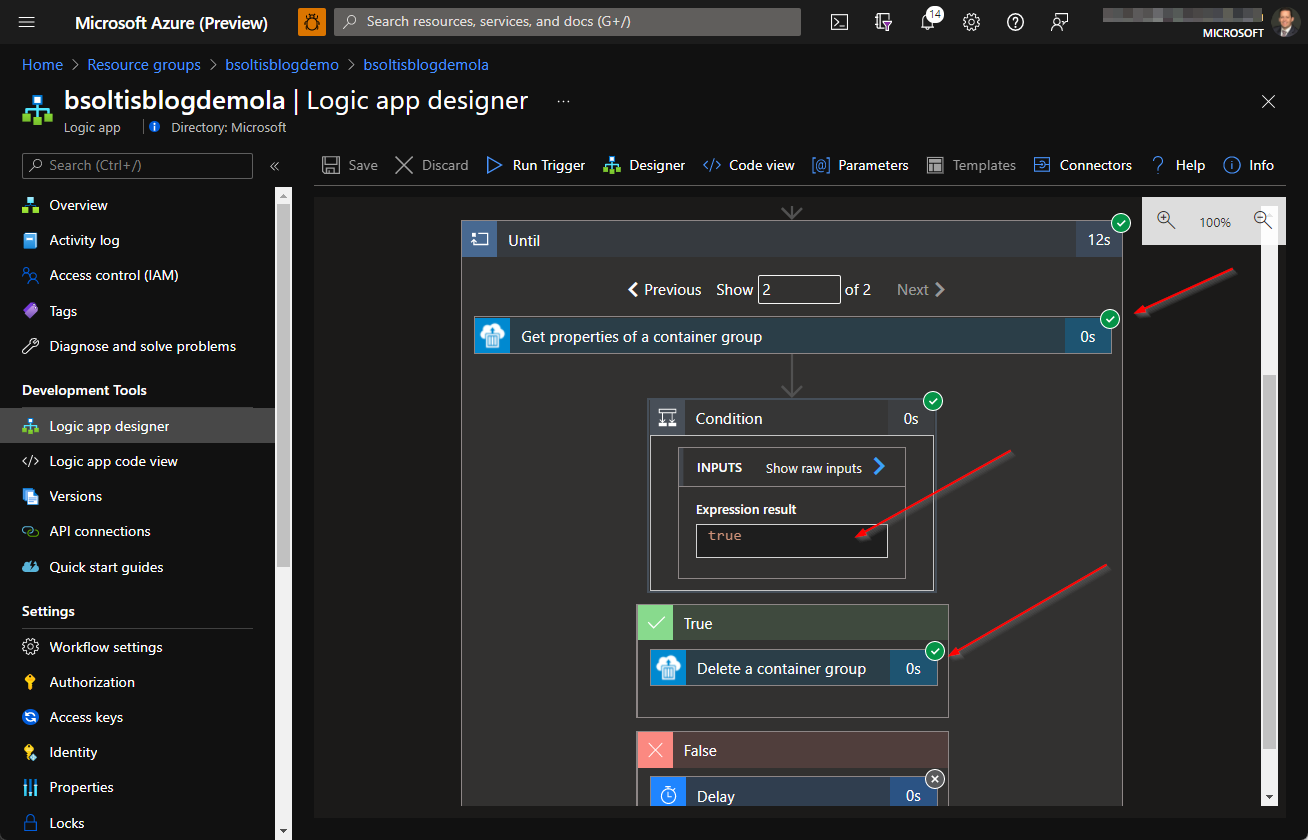Open Workflow settings from the sidebar

106,647
